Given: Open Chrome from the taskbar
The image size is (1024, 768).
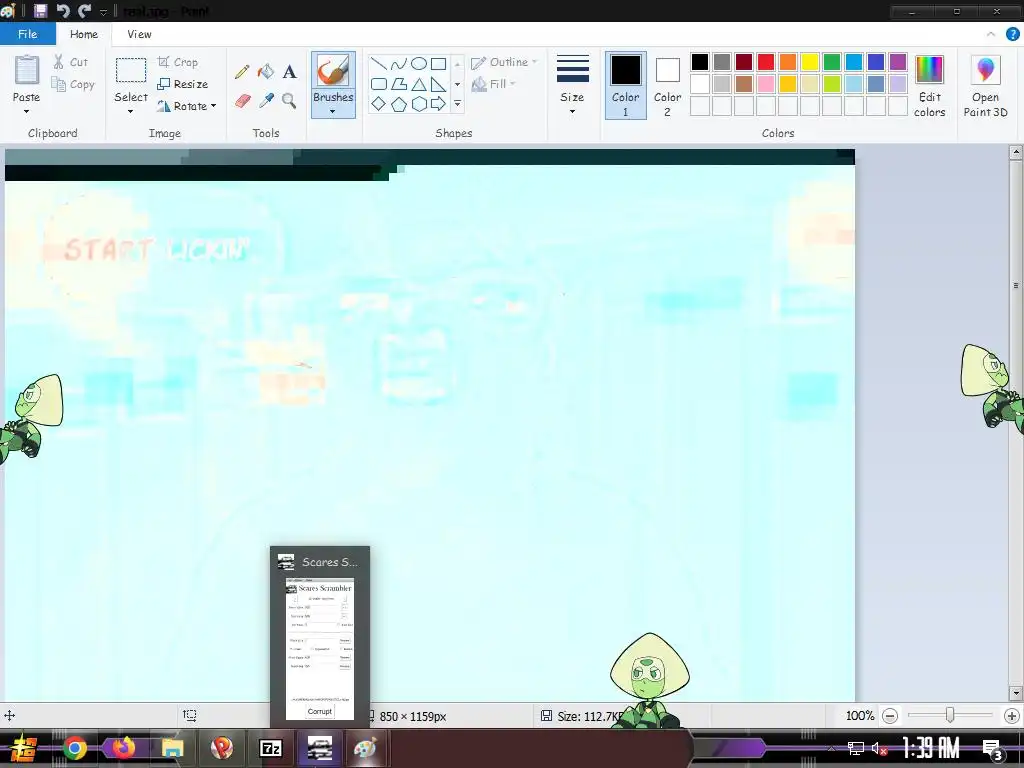Looking at the screenshot, I should (x=75, y=748).
